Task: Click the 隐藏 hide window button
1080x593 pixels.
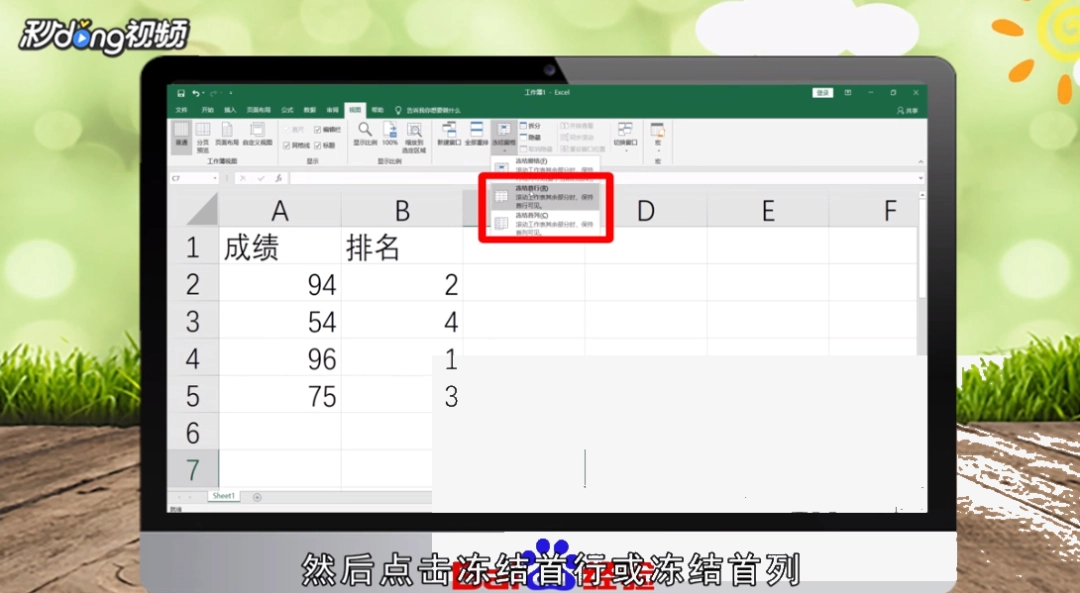Action: coord(530,137)
